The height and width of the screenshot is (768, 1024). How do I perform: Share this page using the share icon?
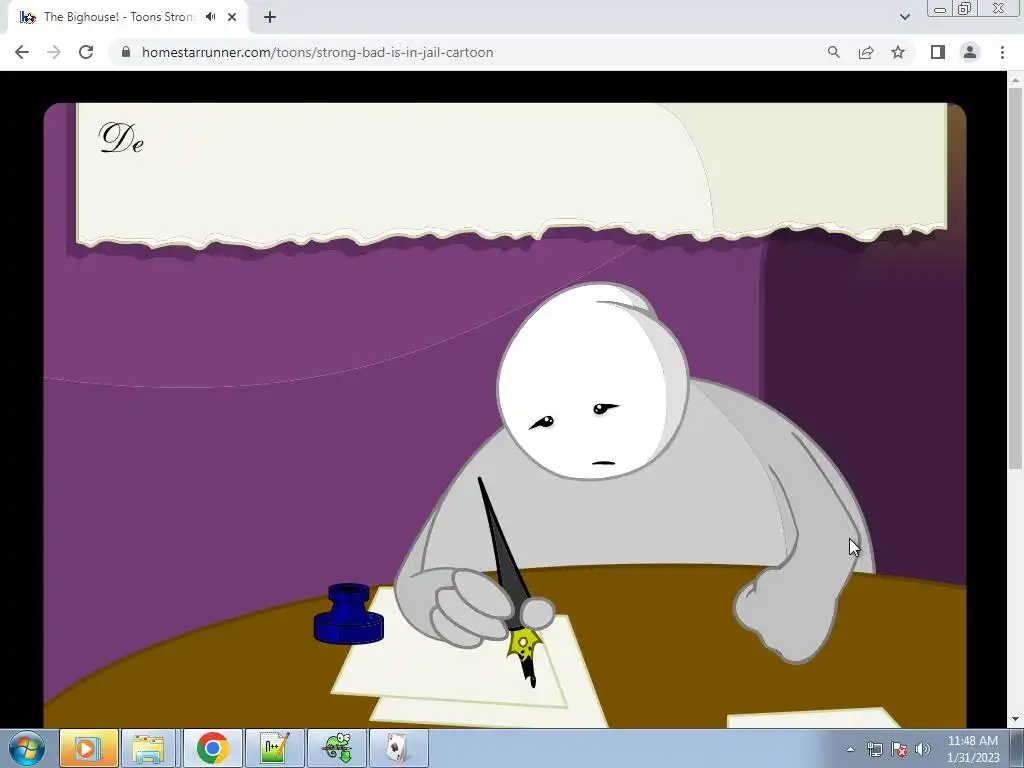(x=866, y=52)
